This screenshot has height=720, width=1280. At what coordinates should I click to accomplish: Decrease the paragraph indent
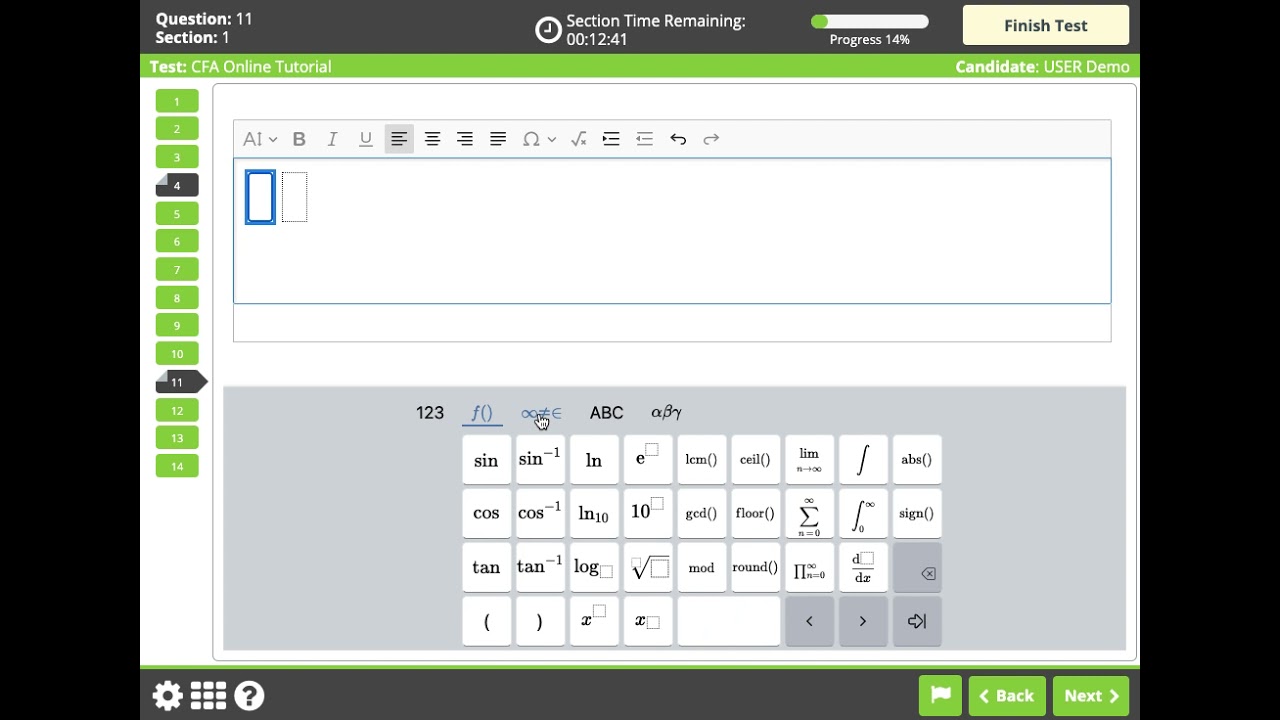644,139
